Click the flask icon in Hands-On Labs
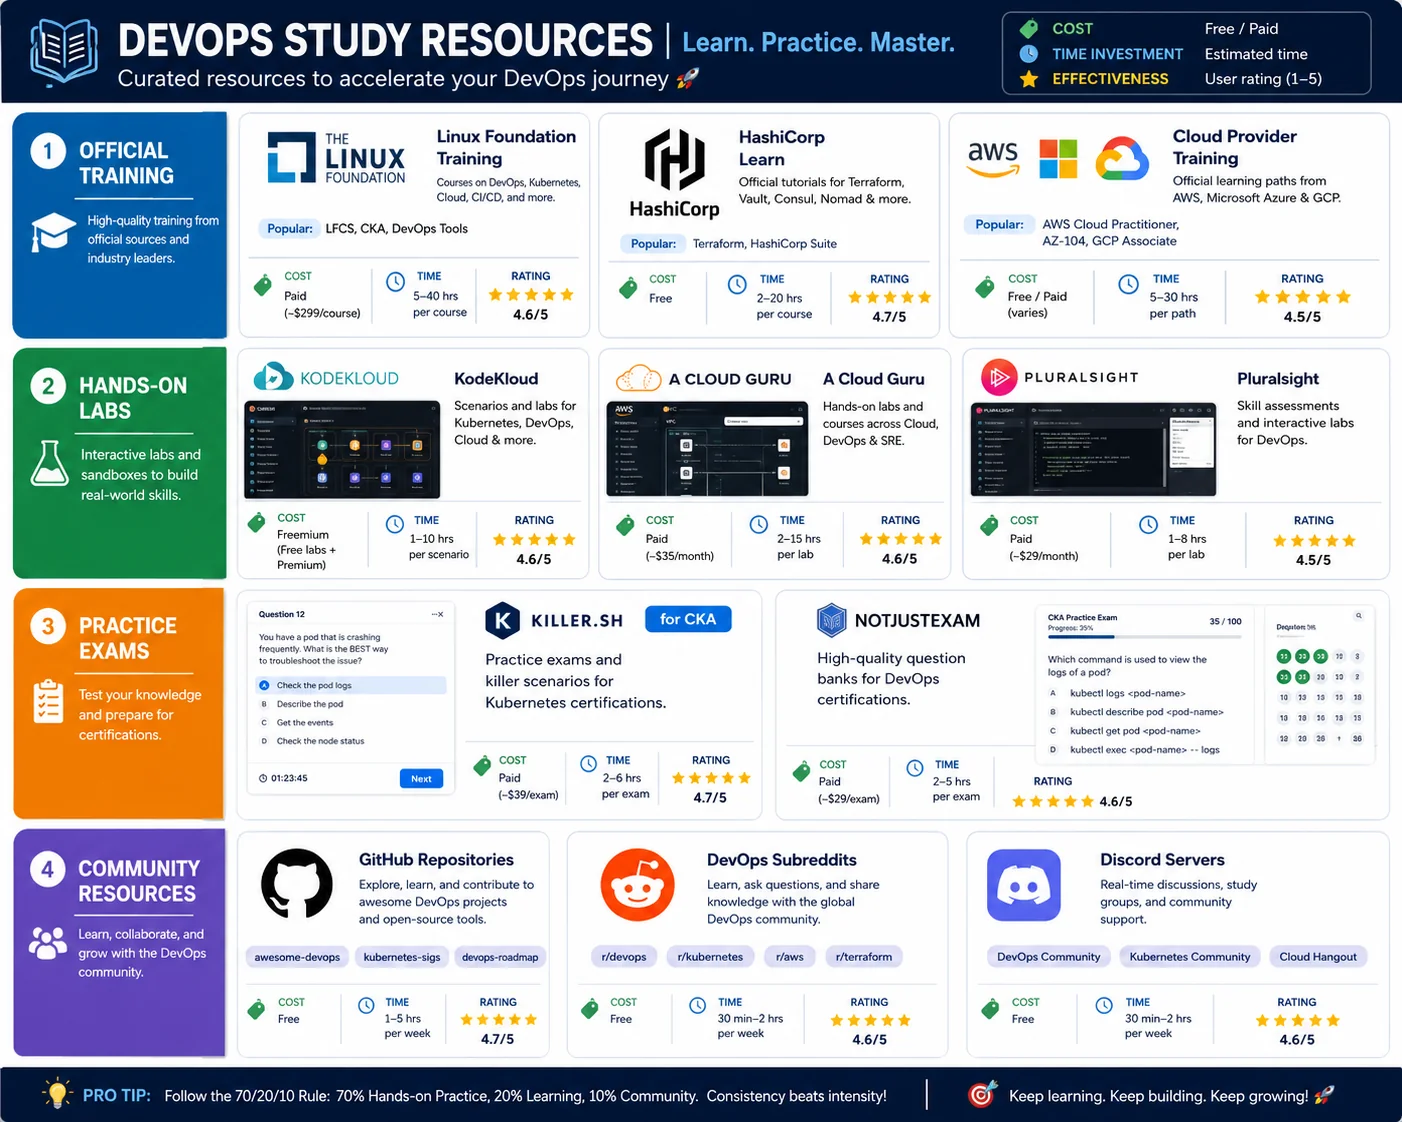The height and width of the screenshot is (1122, 1402). [50, 463]
